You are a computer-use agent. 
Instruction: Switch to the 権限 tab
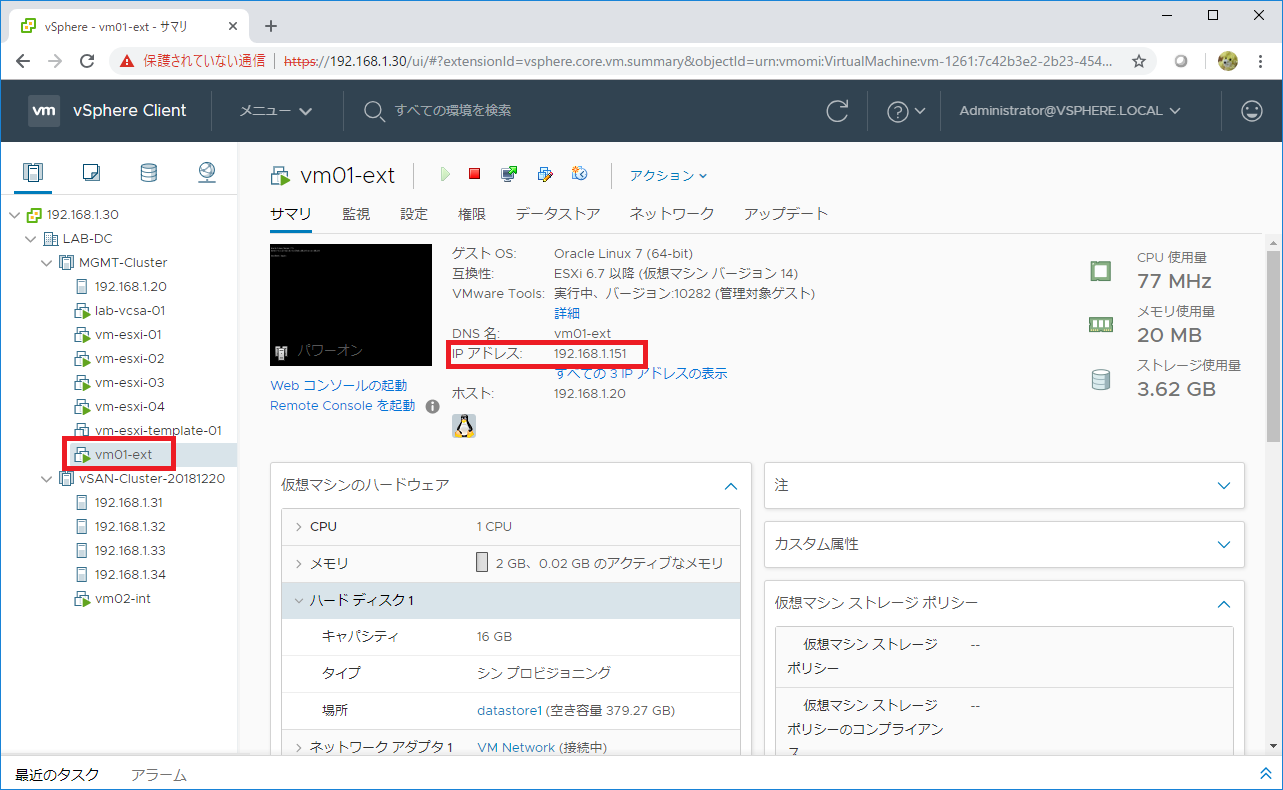coord(472,214)
